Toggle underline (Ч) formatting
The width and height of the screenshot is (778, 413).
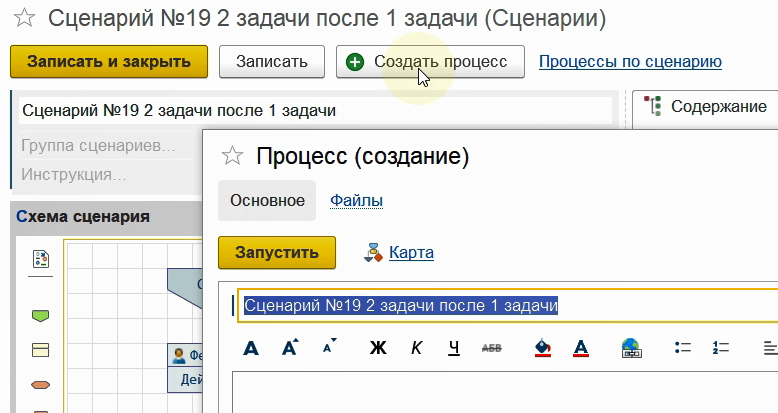[x=454, y=348]
